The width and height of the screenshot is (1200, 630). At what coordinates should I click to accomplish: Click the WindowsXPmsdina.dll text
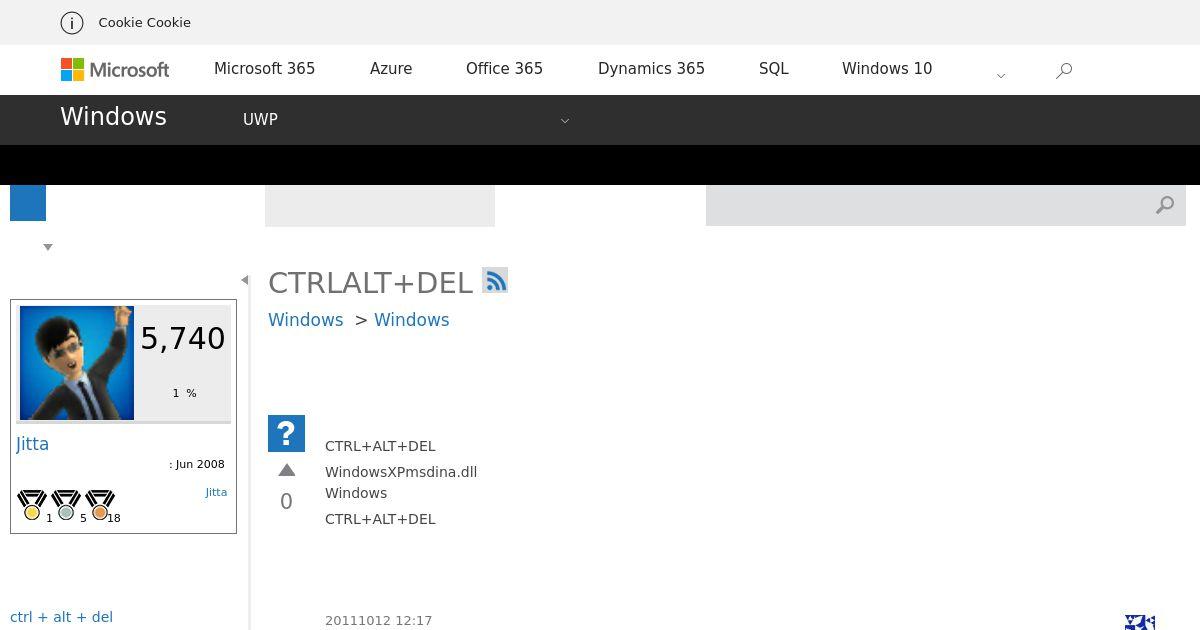(401, 472)
